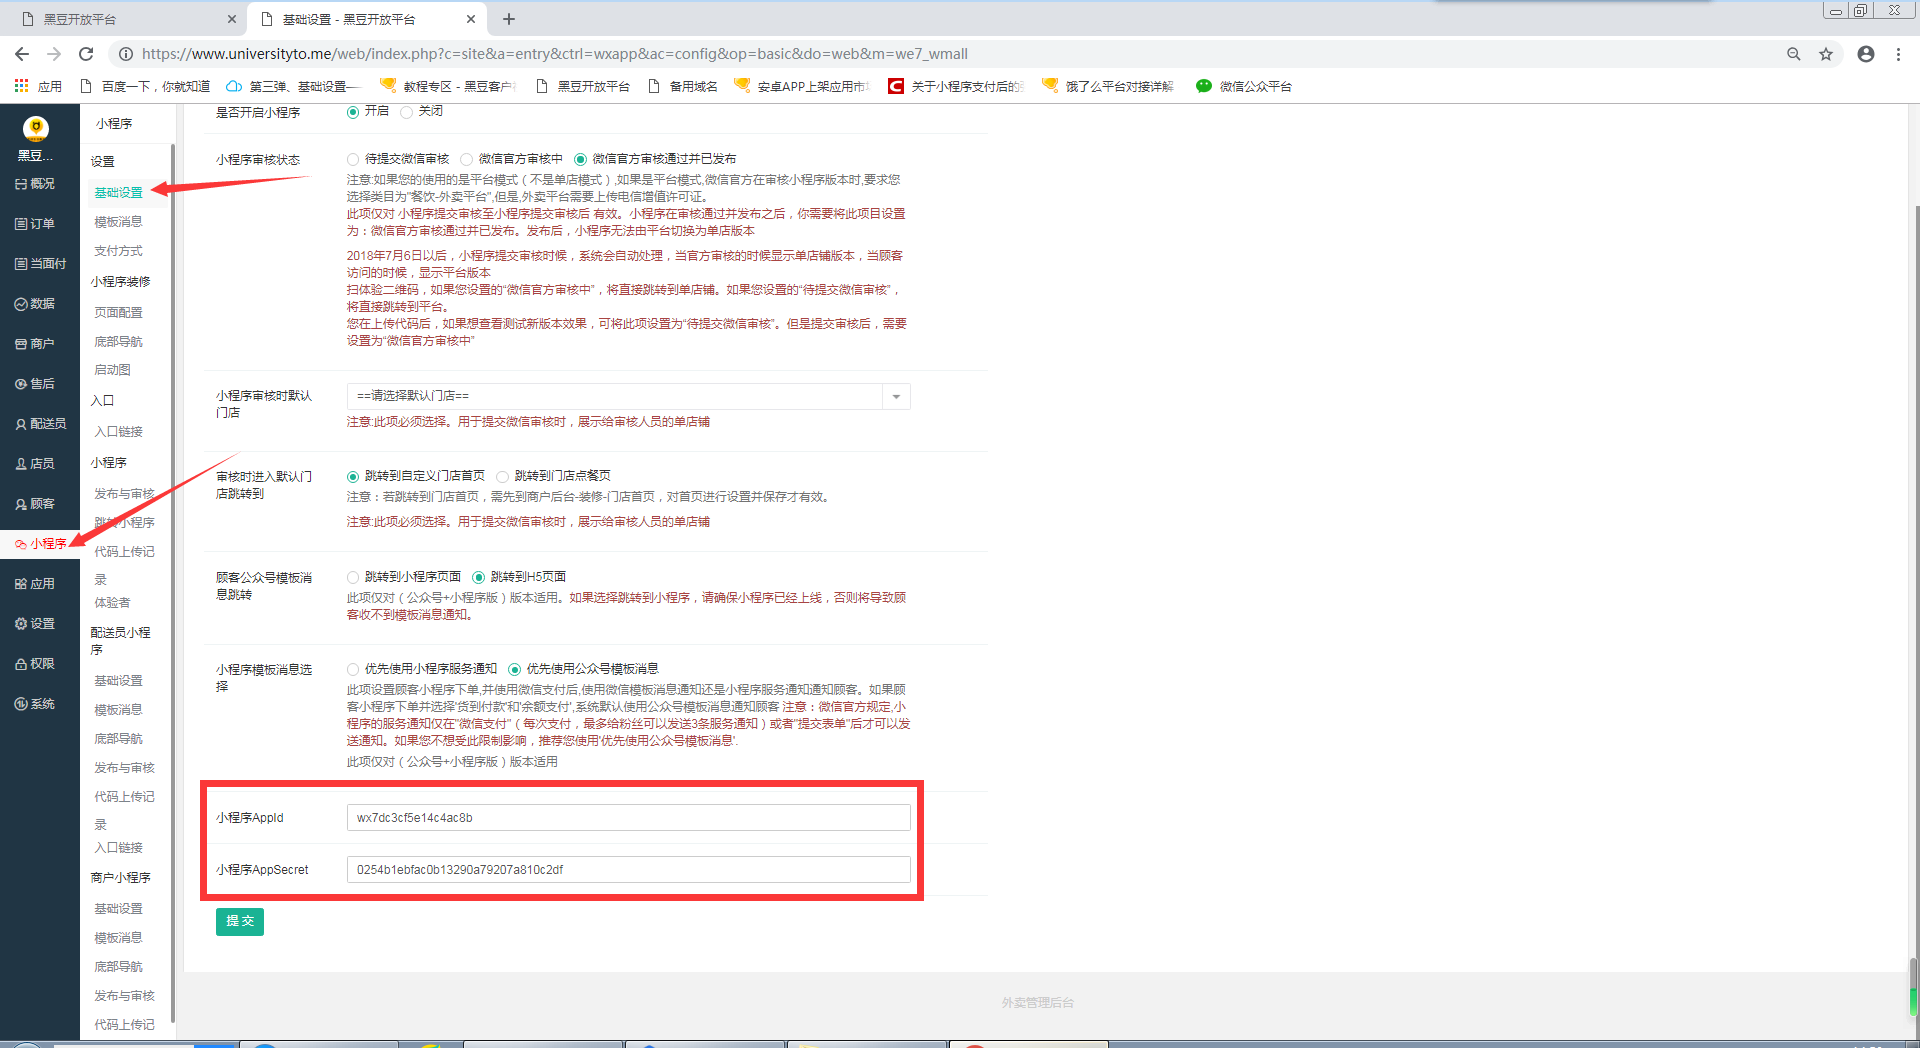The height and width of the screenshot is (1048, 1920).
Task: Submit the form with 提交 button
Action: click(240, 921)
